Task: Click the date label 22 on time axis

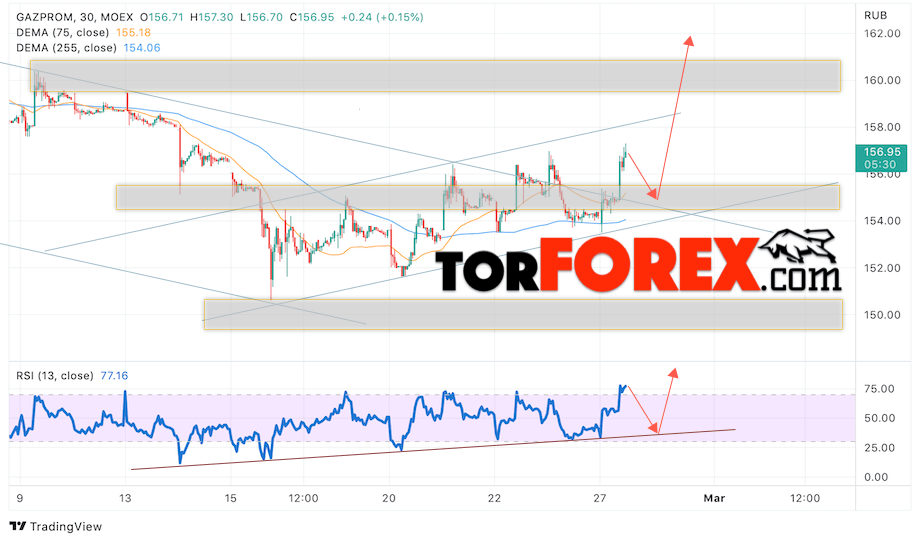Action: 495,498
